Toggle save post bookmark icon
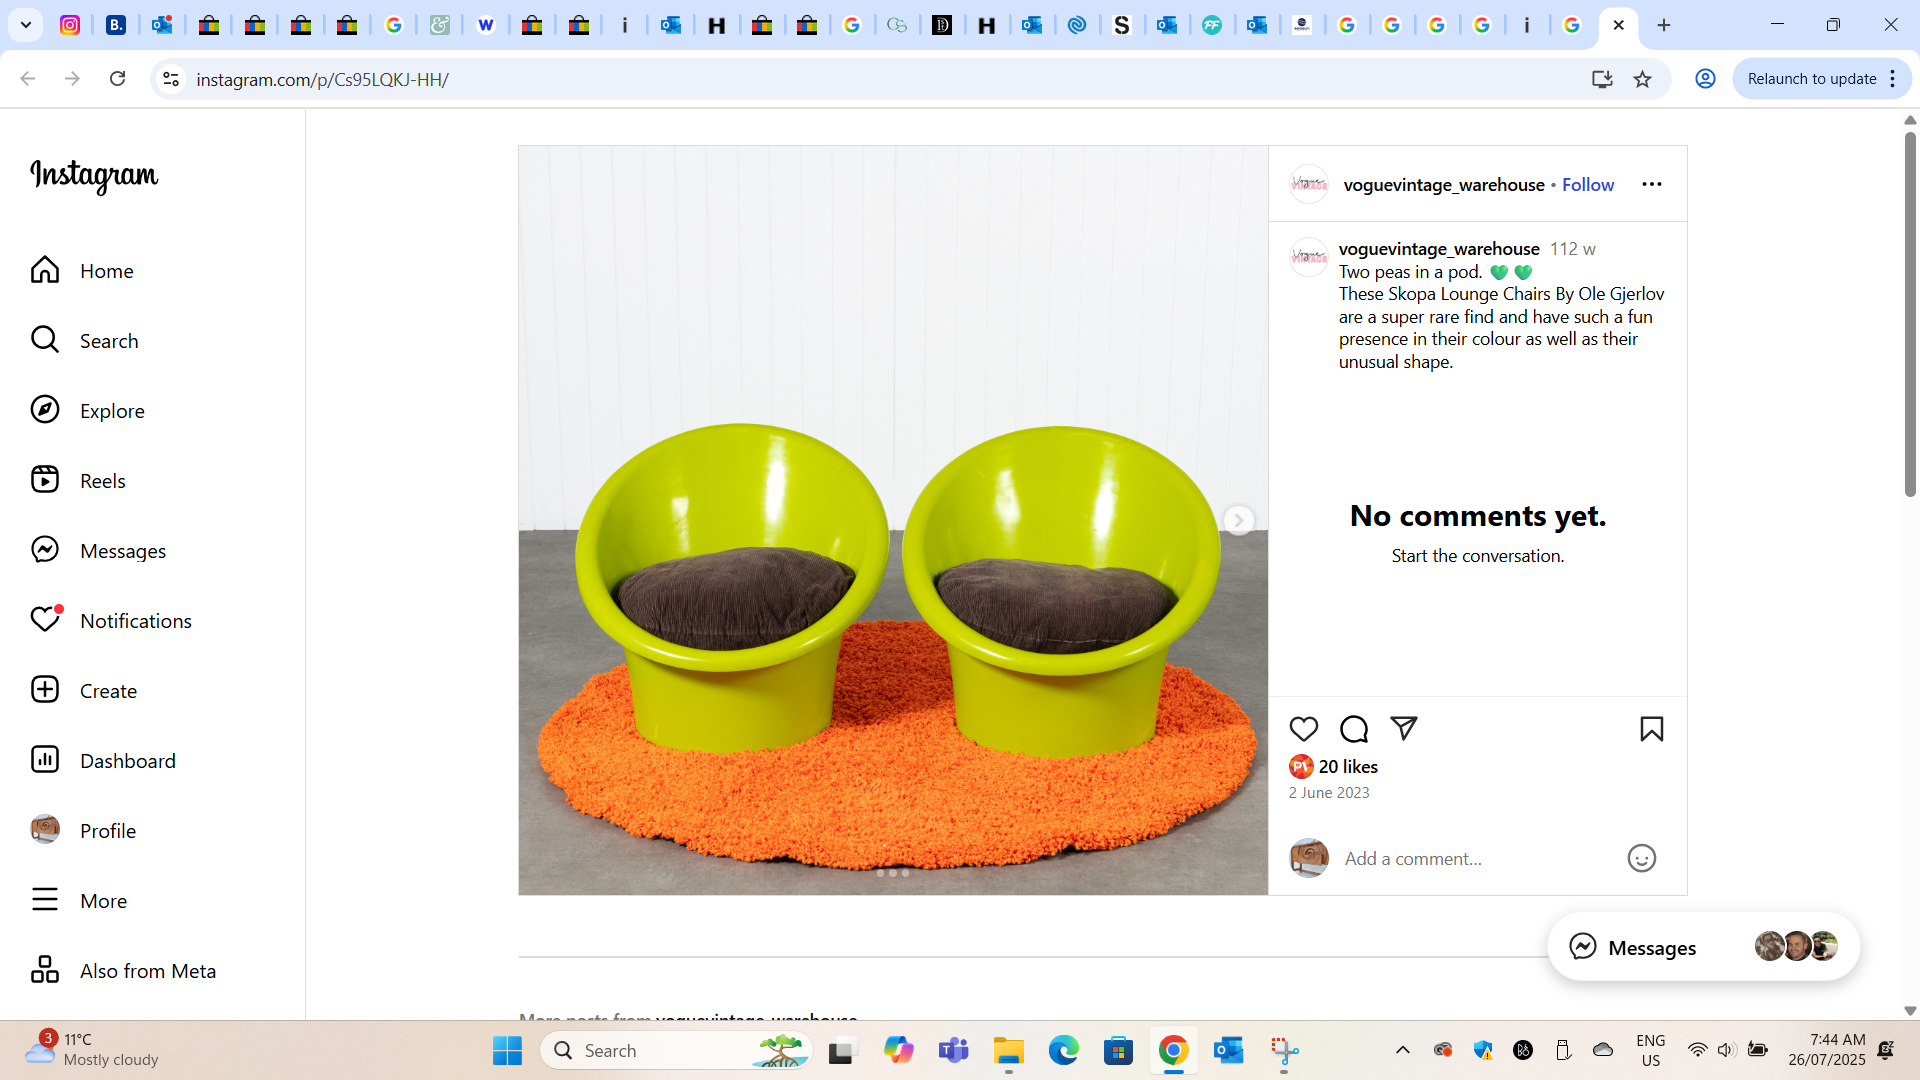The height and width of the screenshot is (1080, 1920). pyautogui.click(x=1652, y=729)
